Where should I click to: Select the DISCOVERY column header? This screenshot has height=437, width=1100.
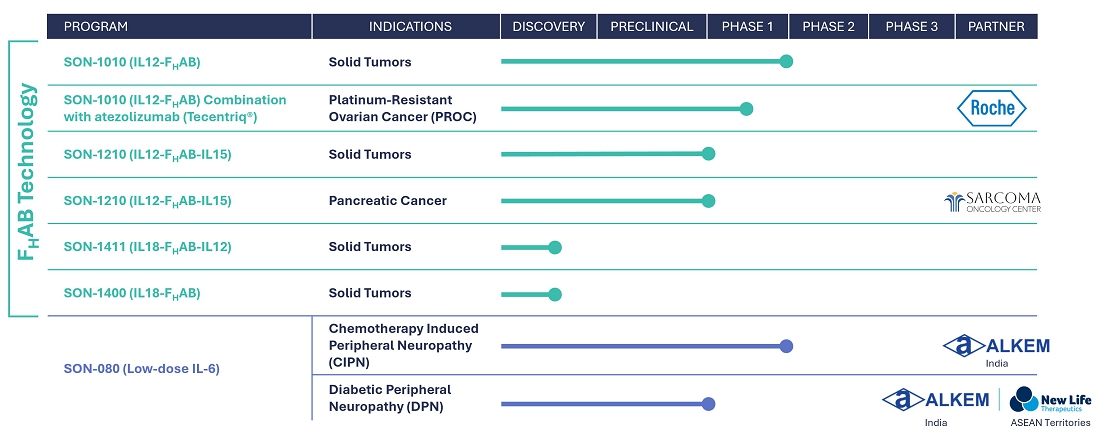[x=548, y=27]
